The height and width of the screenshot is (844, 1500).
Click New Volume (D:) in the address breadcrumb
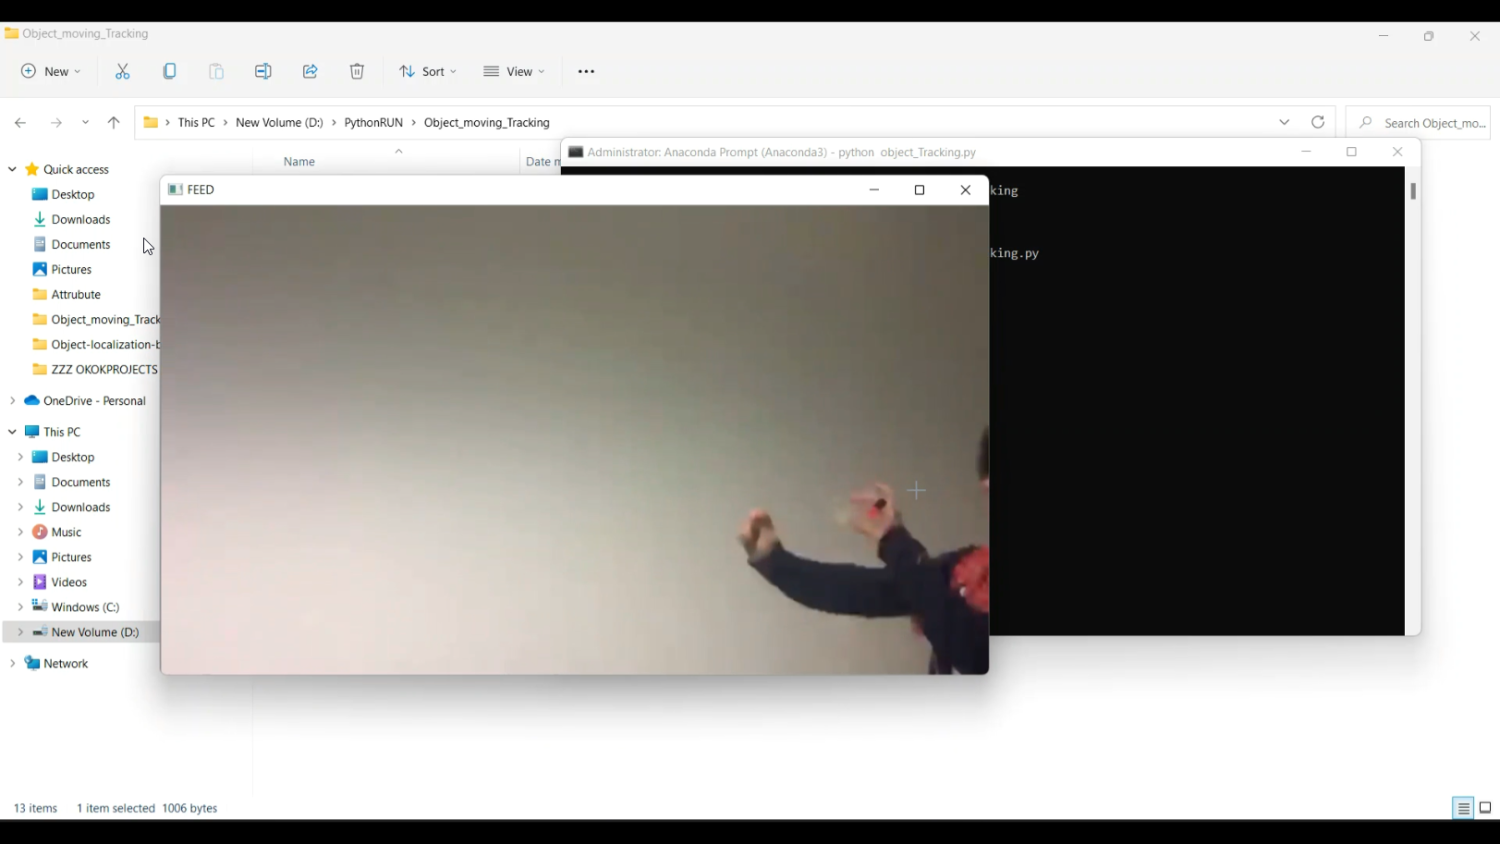coord(279,123)
